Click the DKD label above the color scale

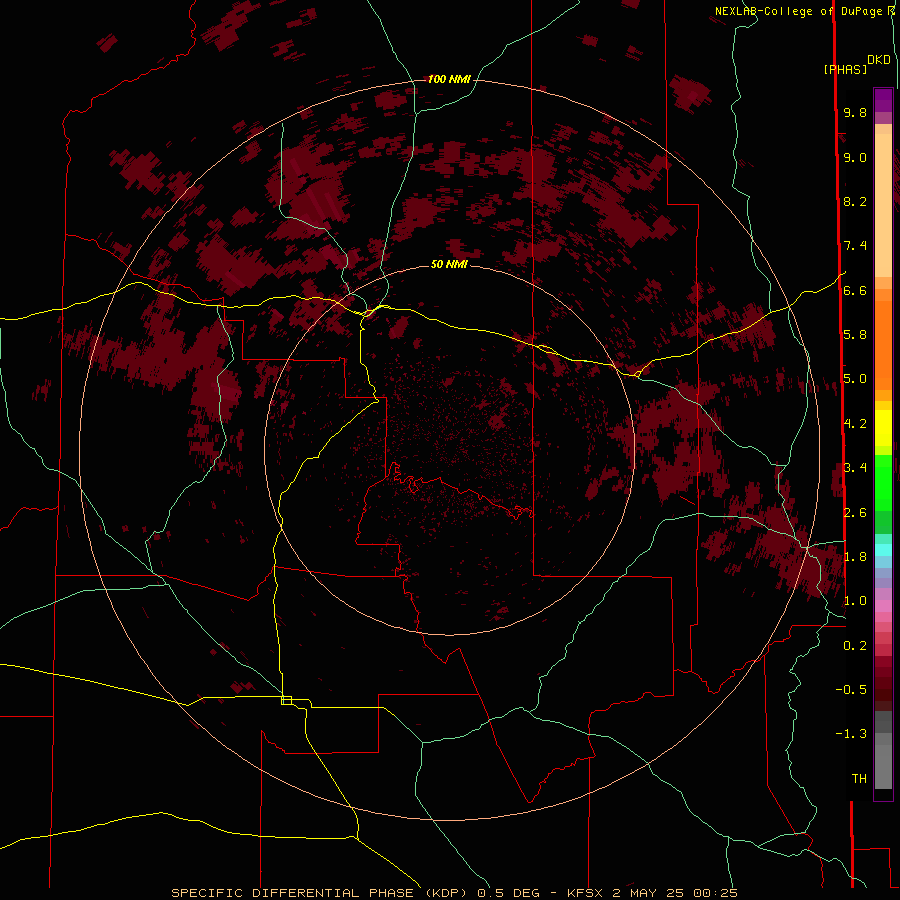click(x=879, y=60)
